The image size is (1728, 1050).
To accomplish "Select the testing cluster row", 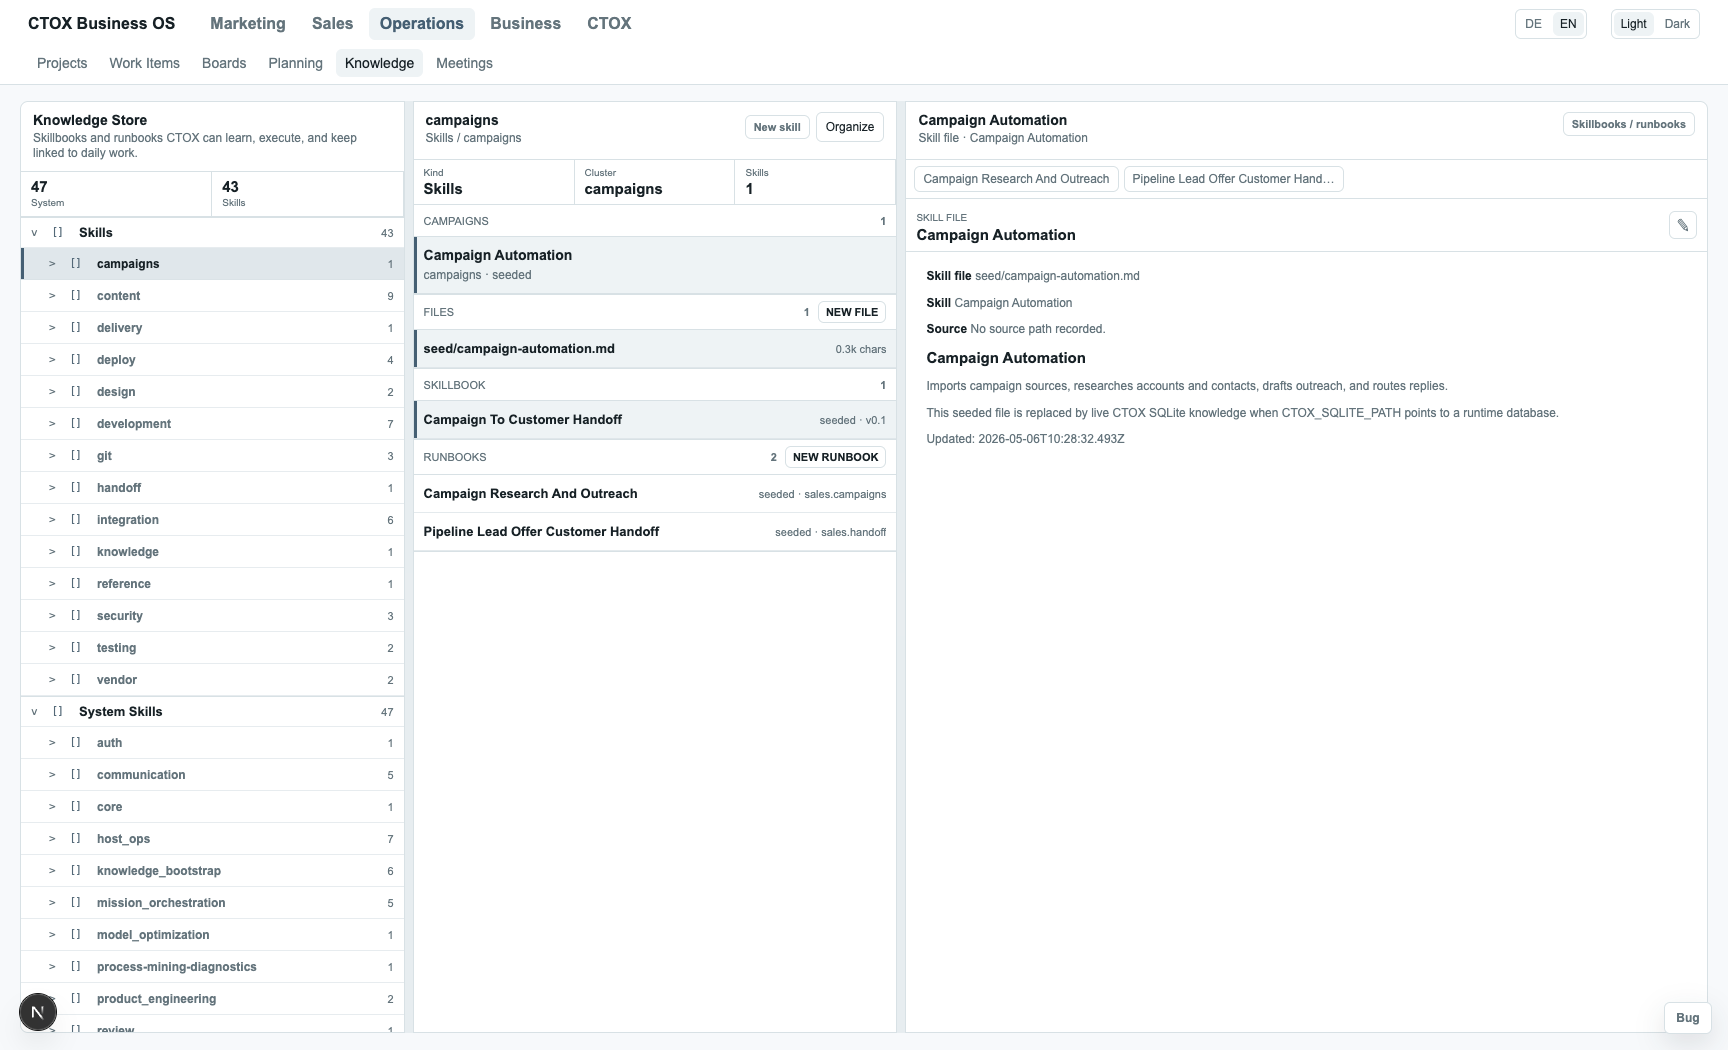I will [212, 648].
